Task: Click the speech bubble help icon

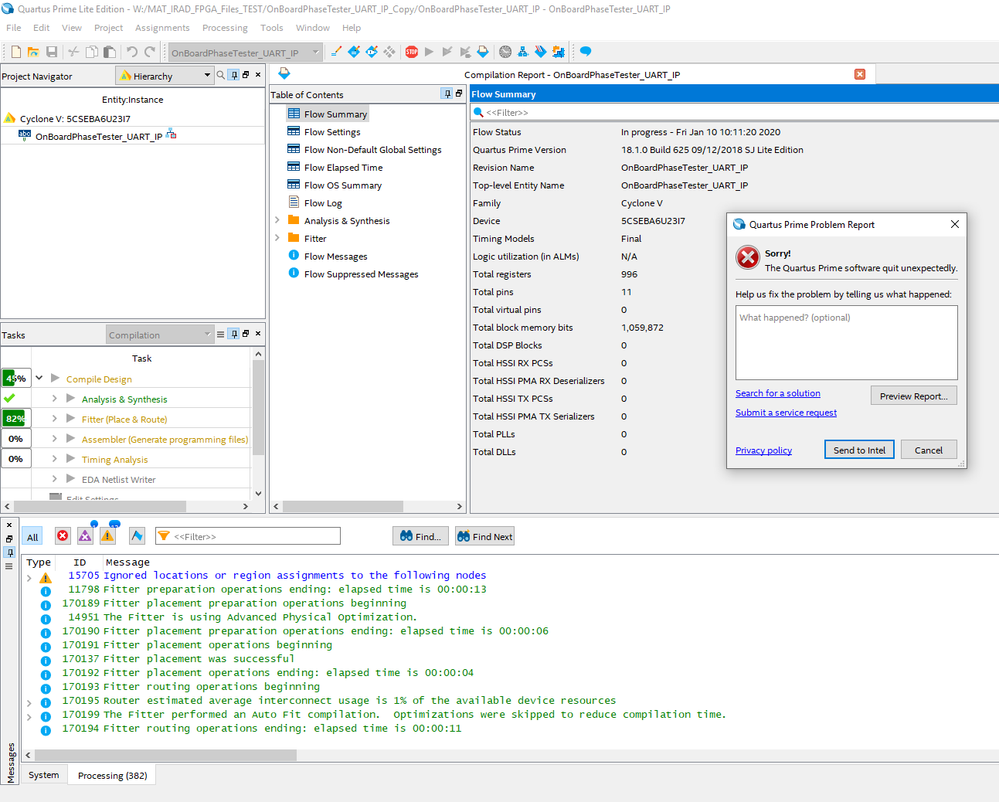Action: click(x=586, y=52)
